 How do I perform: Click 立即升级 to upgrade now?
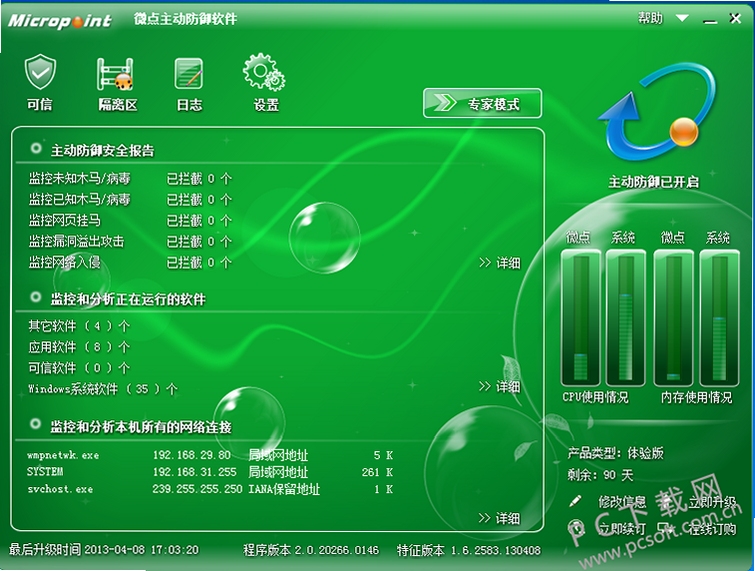click(x=712, y=502)
